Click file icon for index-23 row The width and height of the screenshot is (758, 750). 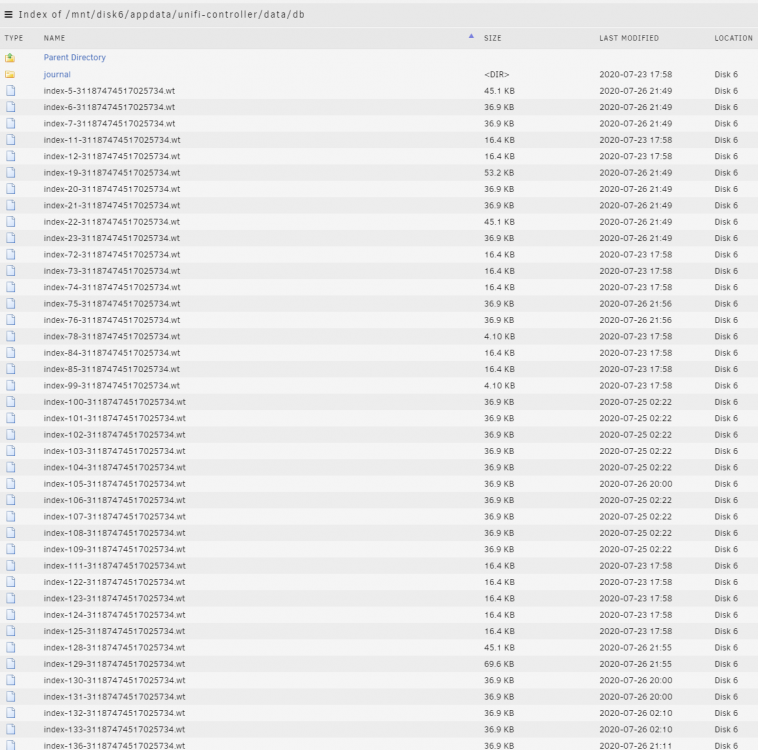click(x=11, y=238)
